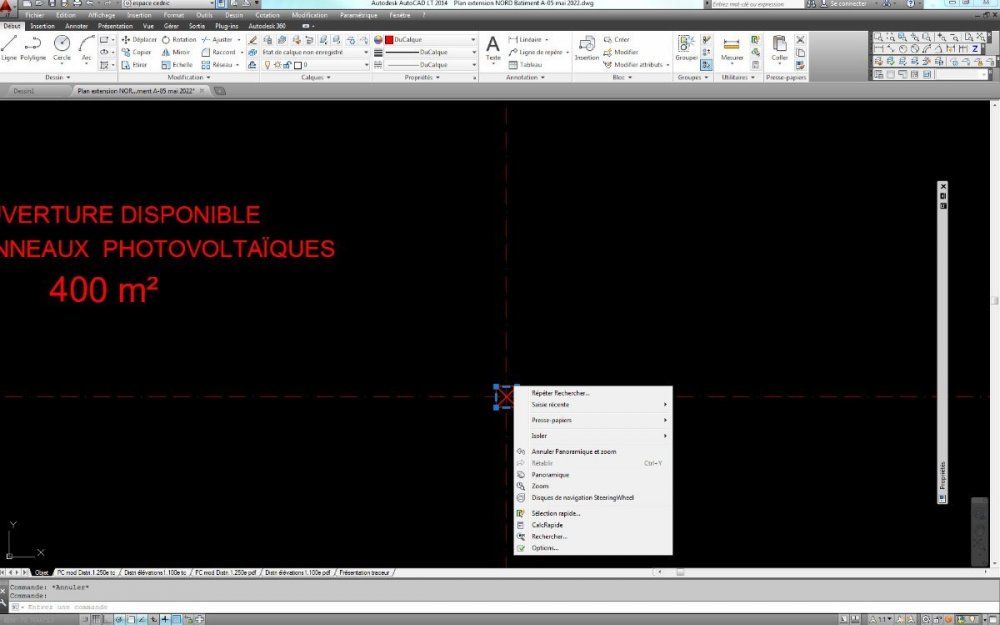
Task: Open the lineweight DuCalque dropdown
Action: pyautogui.click(x=431, y=52)
